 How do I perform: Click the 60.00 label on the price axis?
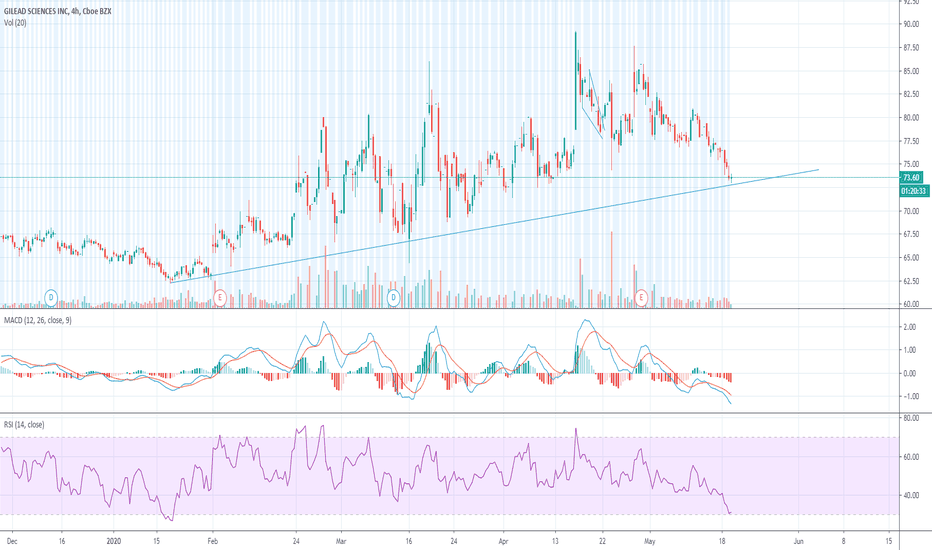[911, 304]
